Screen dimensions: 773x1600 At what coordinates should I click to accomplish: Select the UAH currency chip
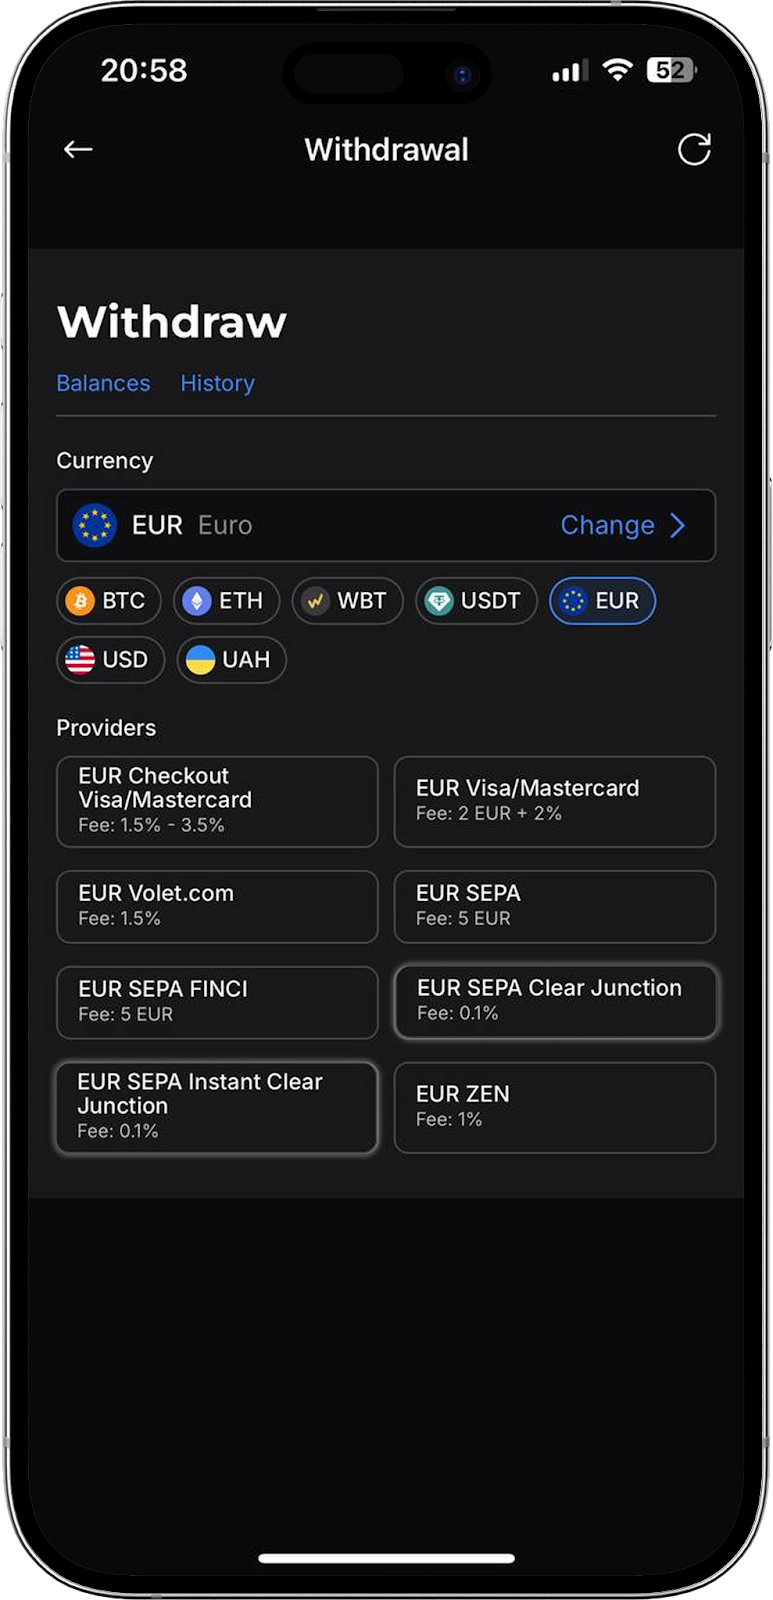coord(232,660)
